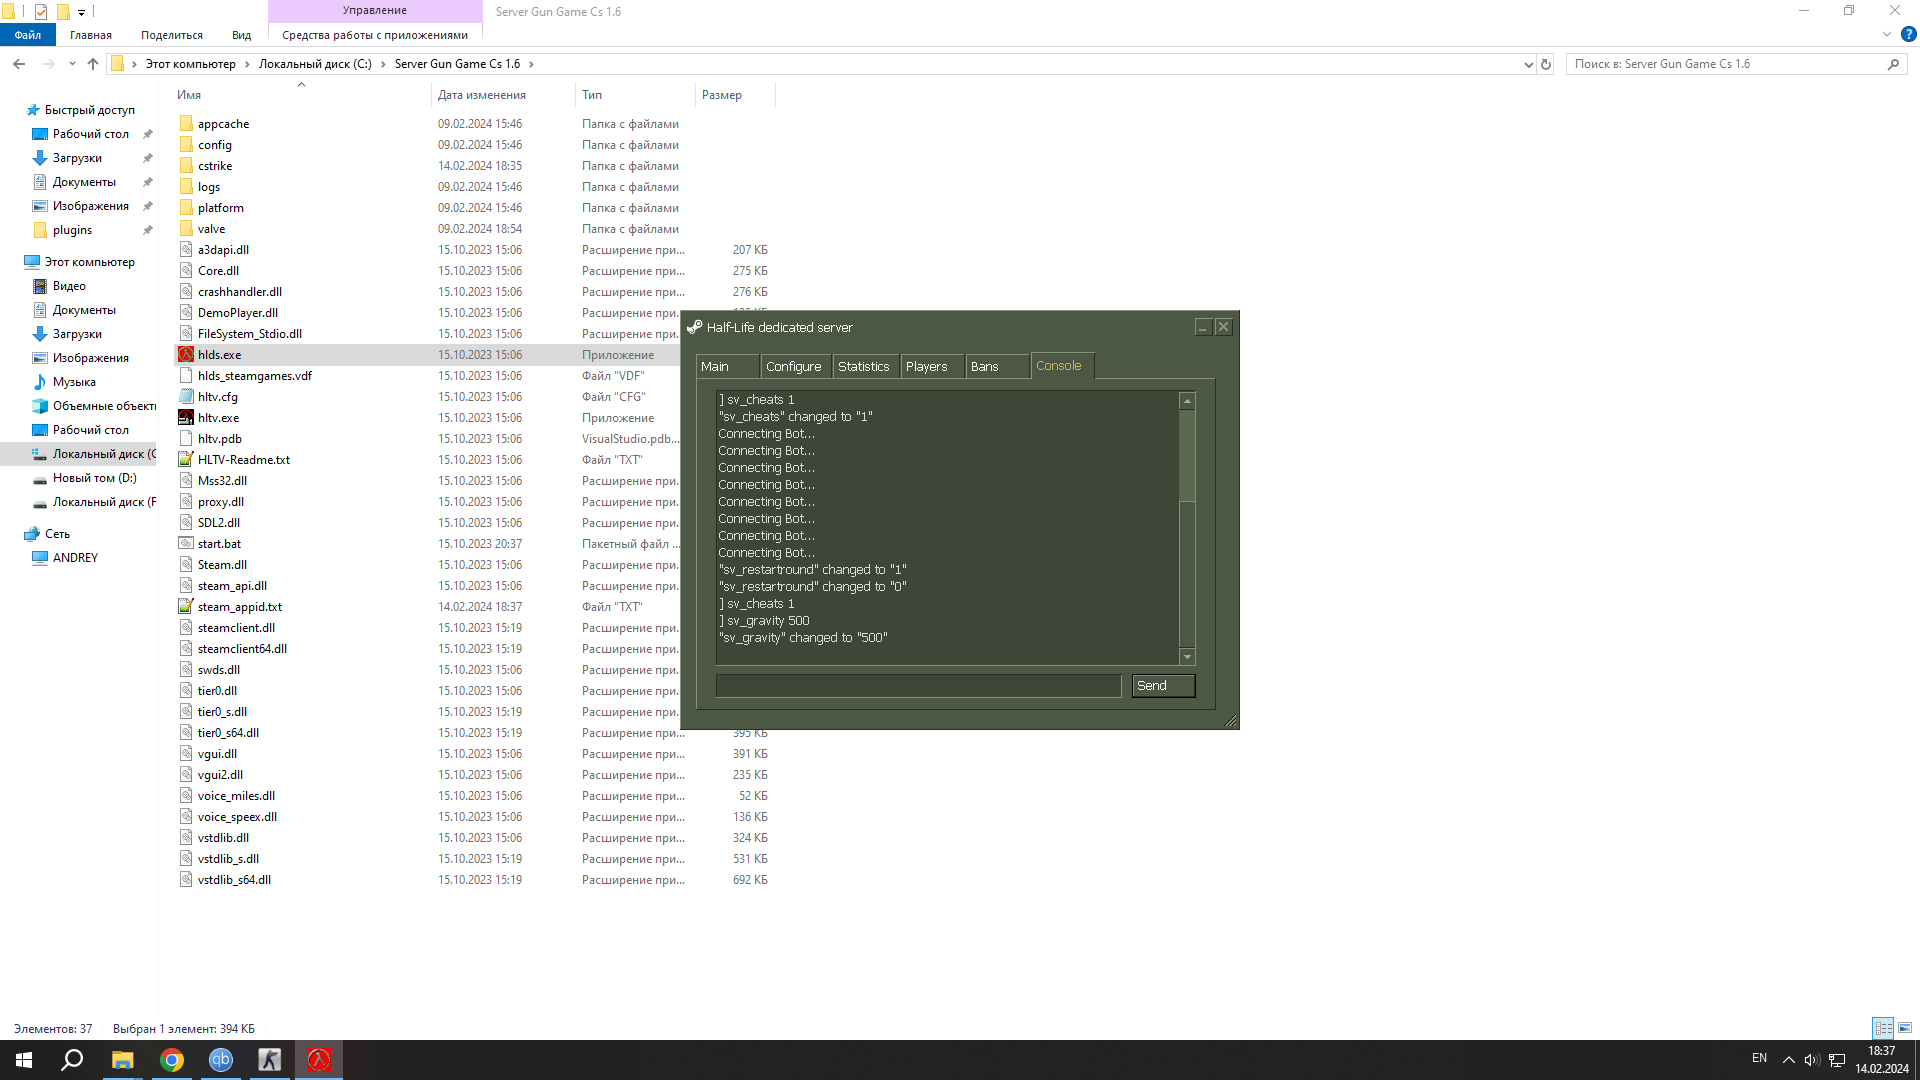The width and height of the screenshot is (1920, 1080).
Task: Open Explorer help question mark
Action: point(1908,34)
